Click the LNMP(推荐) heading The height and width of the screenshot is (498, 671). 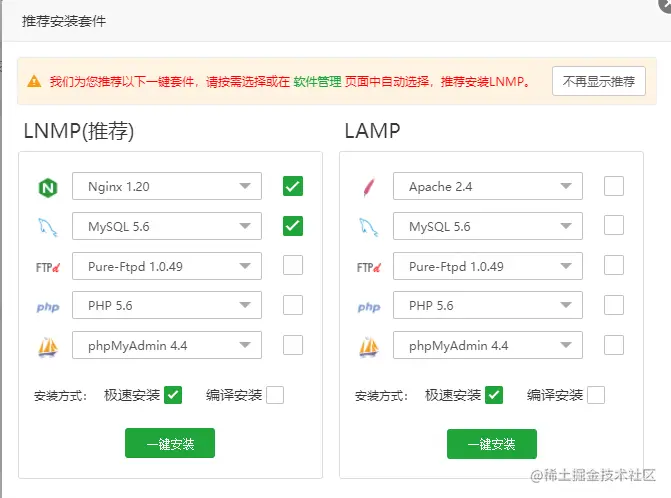pyautogui.click(x=79, y=130)
